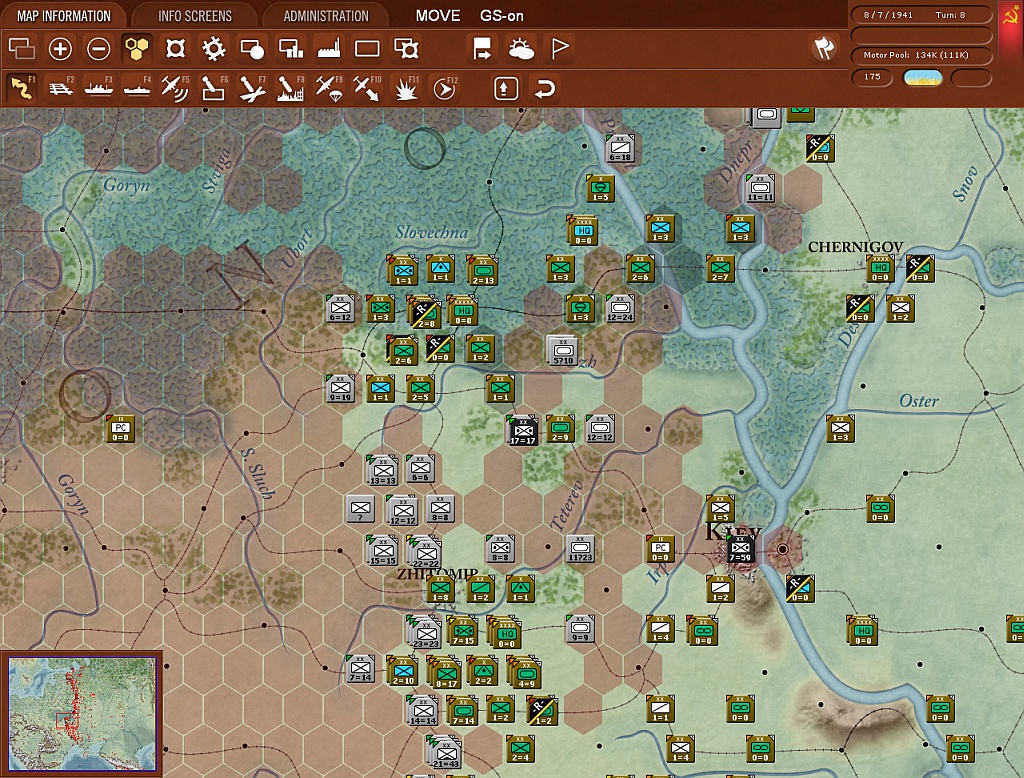Click the CHERNIGOV city label

855,247
